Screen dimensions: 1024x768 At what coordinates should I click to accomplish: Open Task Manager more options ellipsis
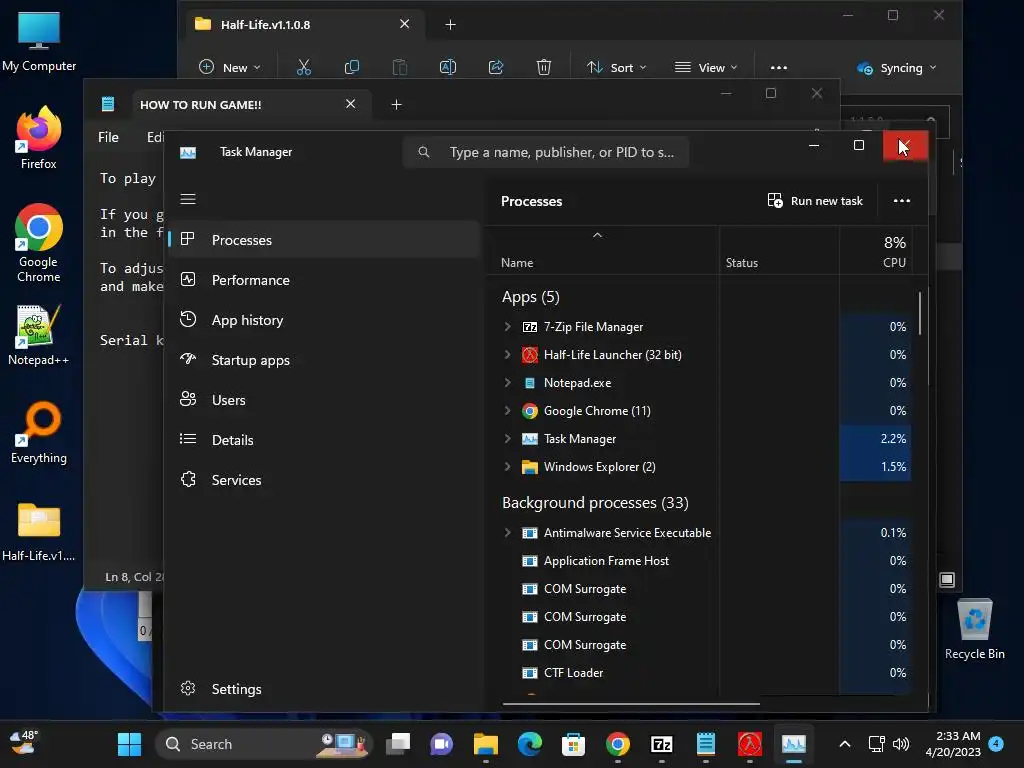[902, 200]
